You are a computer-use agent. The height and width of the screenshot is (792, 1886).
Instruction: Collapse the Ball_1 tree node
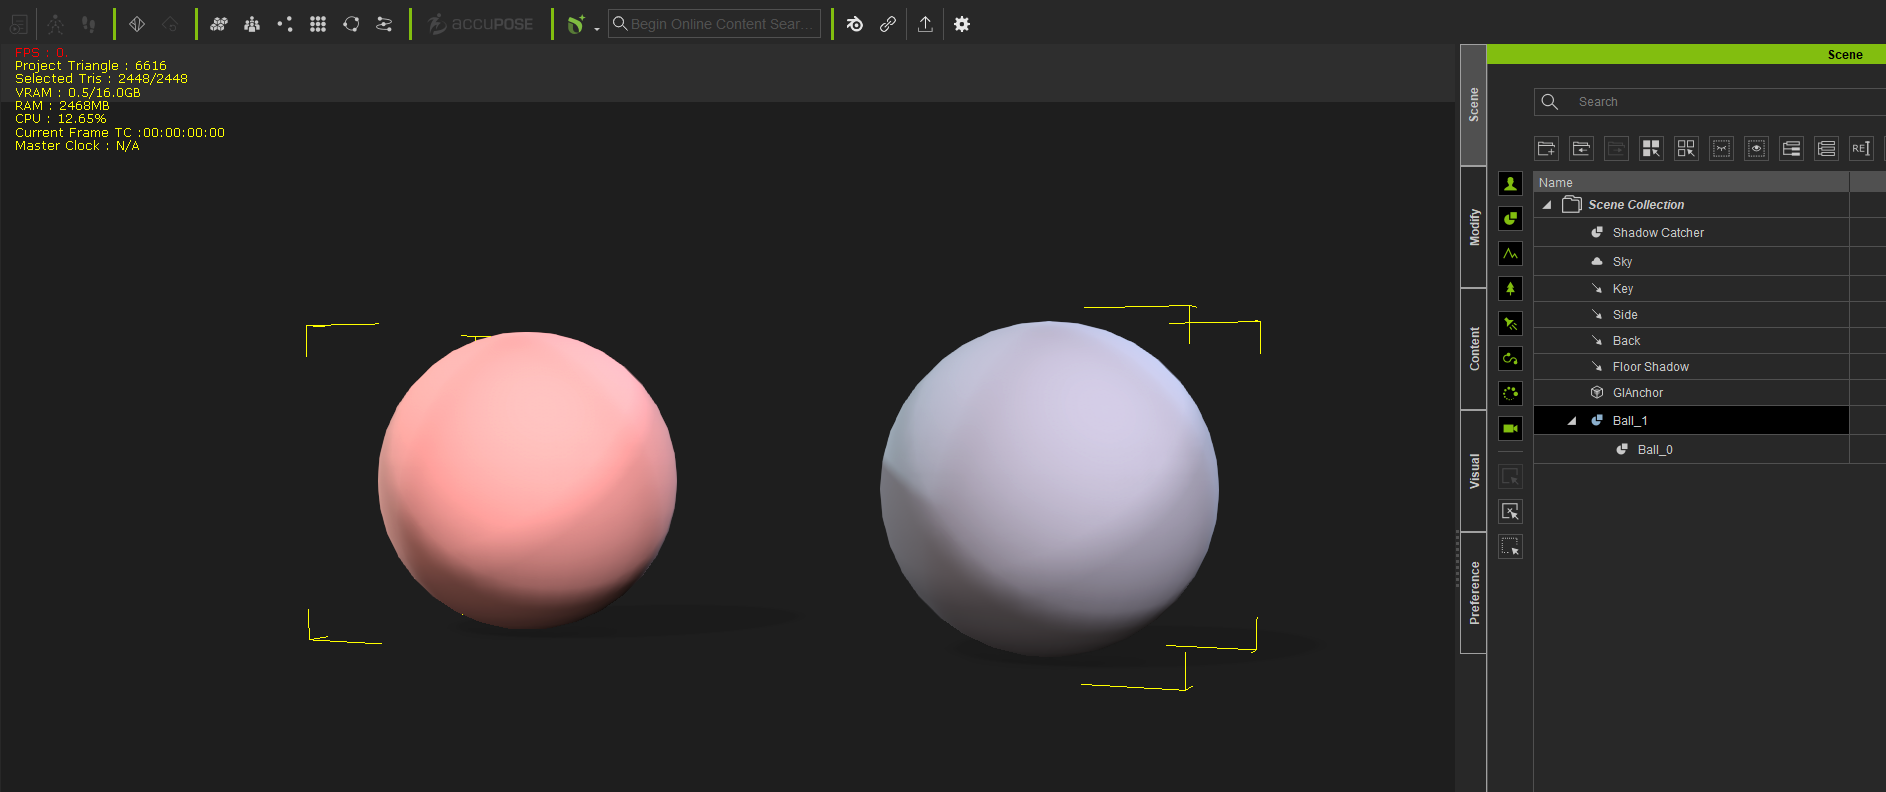click(1572, 421)
